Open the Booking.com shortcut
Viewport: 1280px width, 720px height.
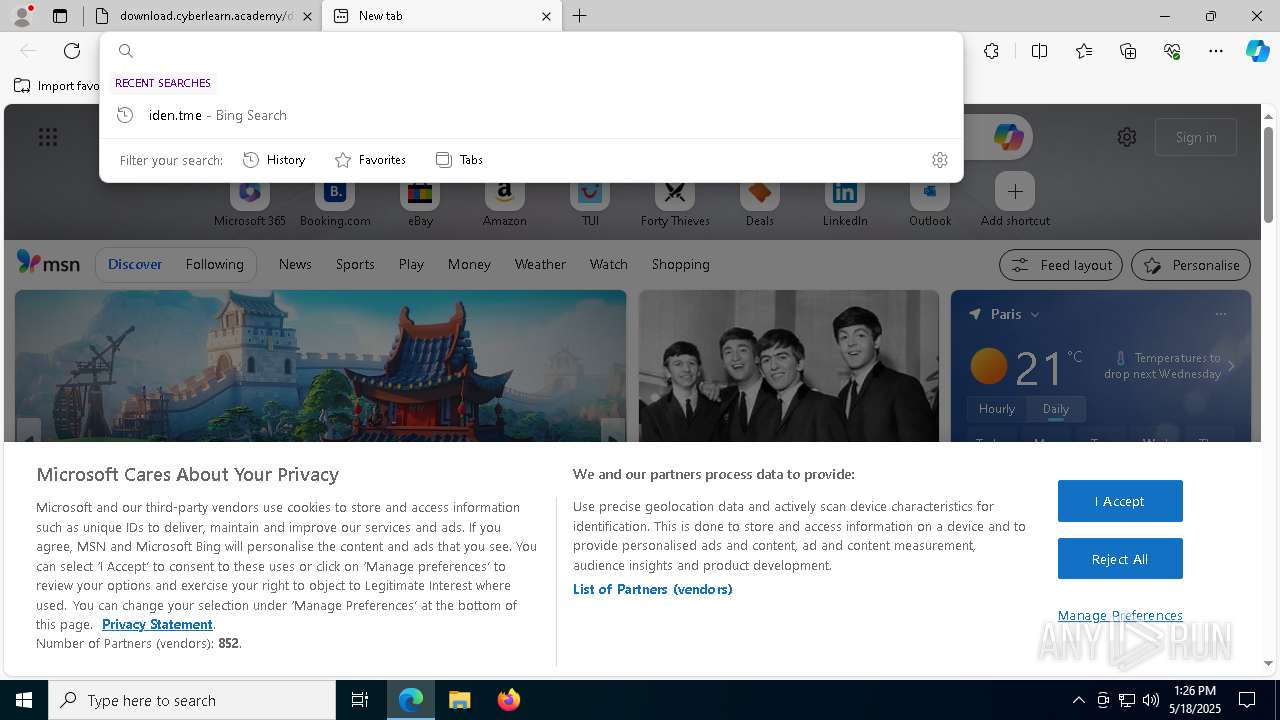coord(335,202)
